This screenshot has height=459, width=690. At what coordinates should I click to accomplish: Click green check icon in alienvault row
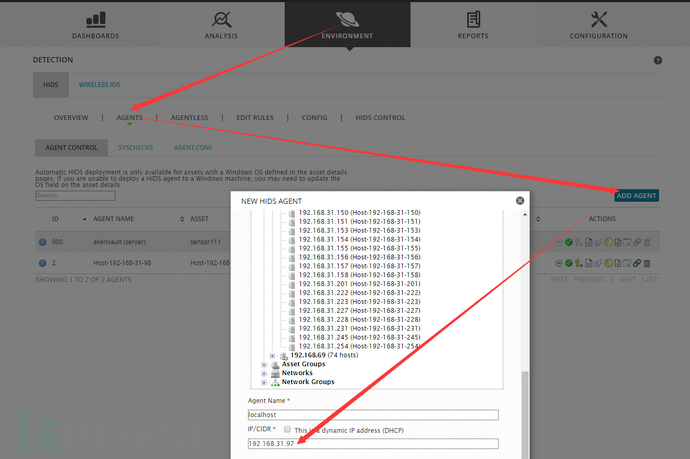[569, 242]
